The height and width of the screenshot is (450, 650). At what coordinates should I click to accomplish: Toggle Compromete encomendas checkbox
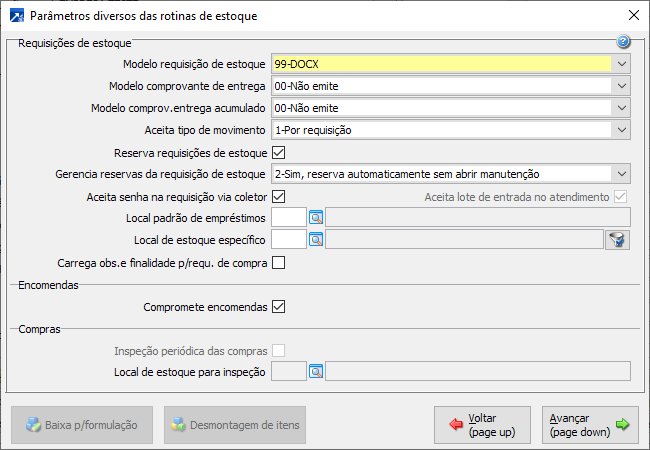tap(279, 307)
